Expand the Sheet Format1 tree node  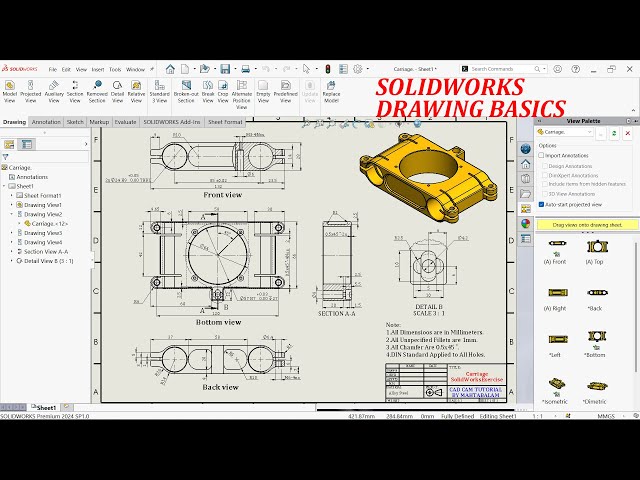pos(12,196)
